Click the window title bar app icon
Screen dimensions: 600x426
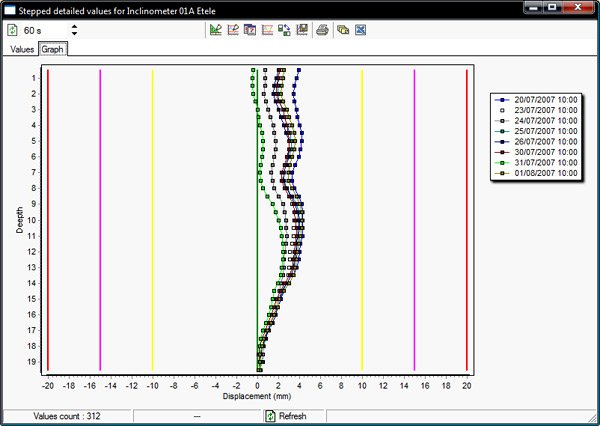click(10, 10)
